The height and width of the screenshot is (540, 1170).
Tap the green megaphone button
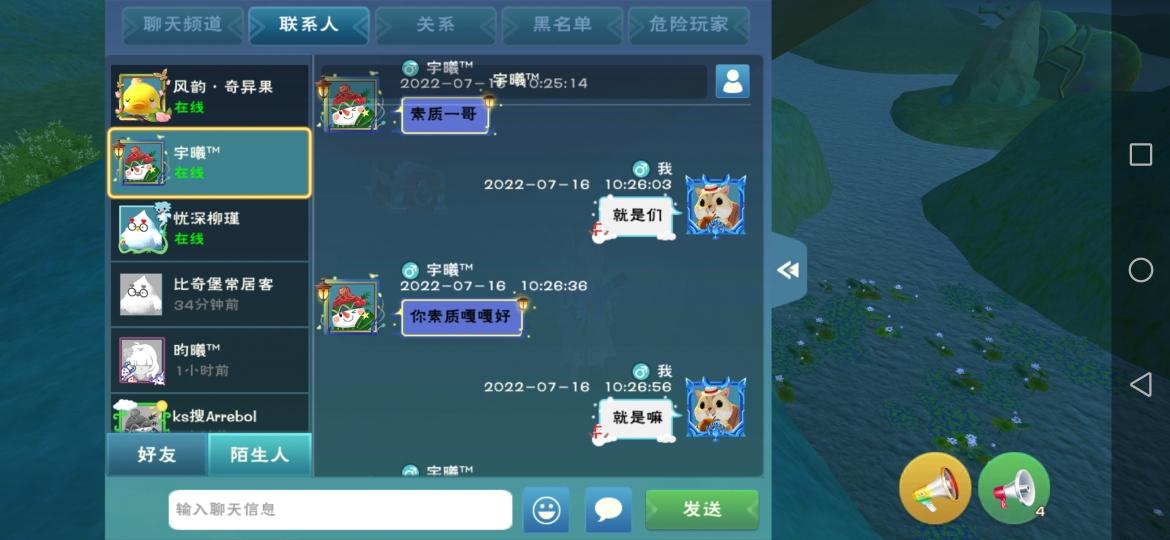(x=1013, y=489)
